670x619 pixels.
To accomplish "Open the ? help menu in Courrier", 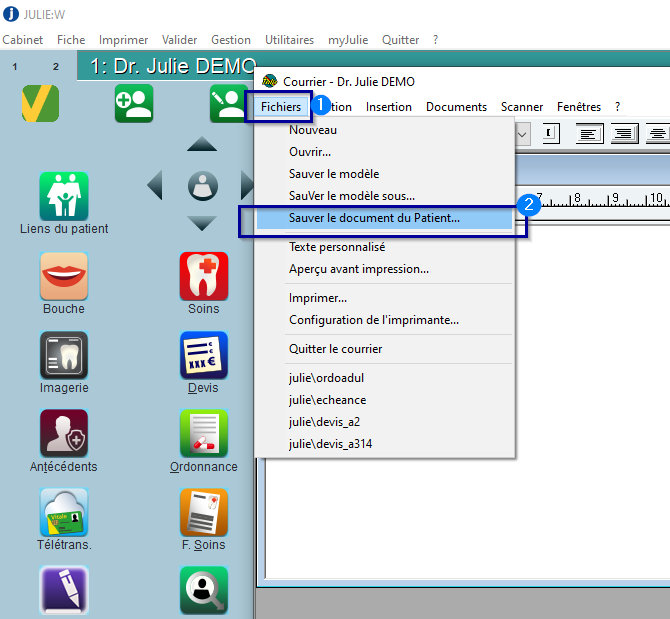I will [617, 107].
